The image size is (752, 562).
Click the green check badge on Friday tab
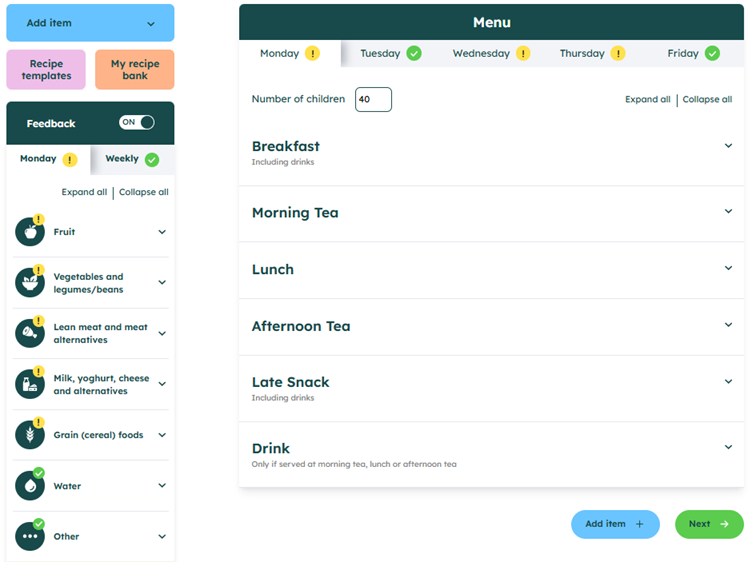(x=712, y=53)
